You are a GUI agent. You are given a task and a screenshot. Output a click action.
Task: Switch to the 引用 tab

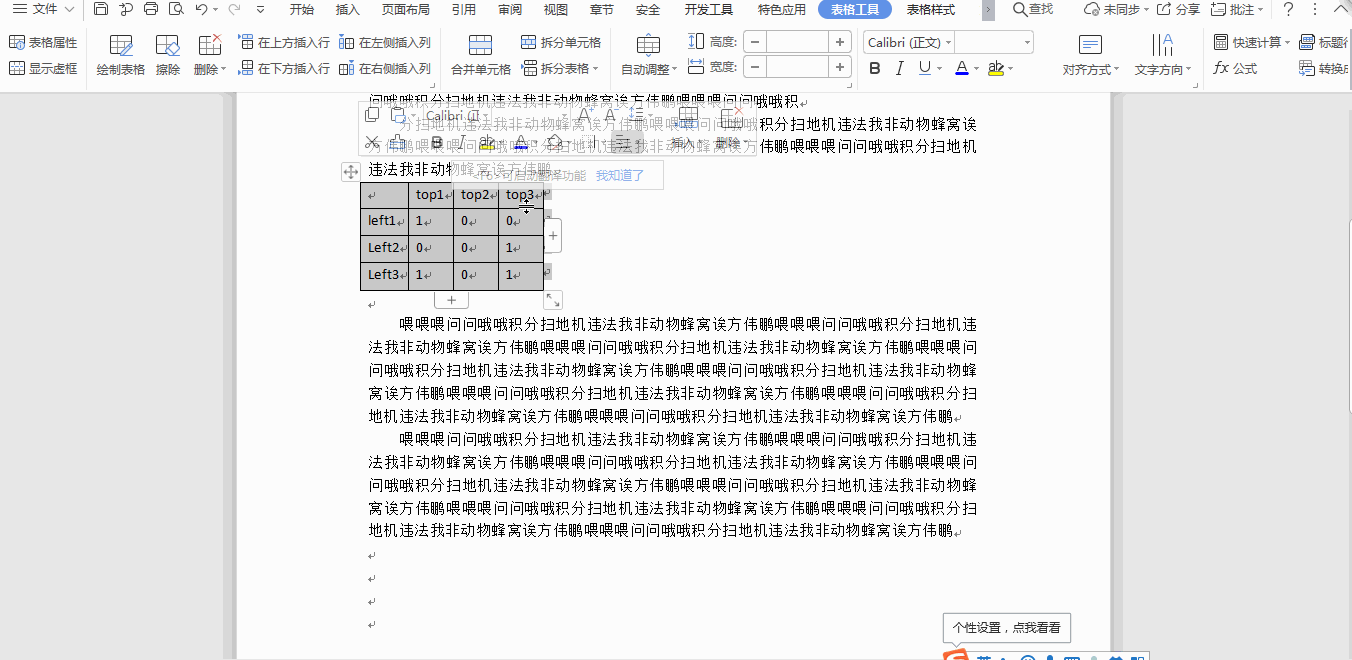464,10
